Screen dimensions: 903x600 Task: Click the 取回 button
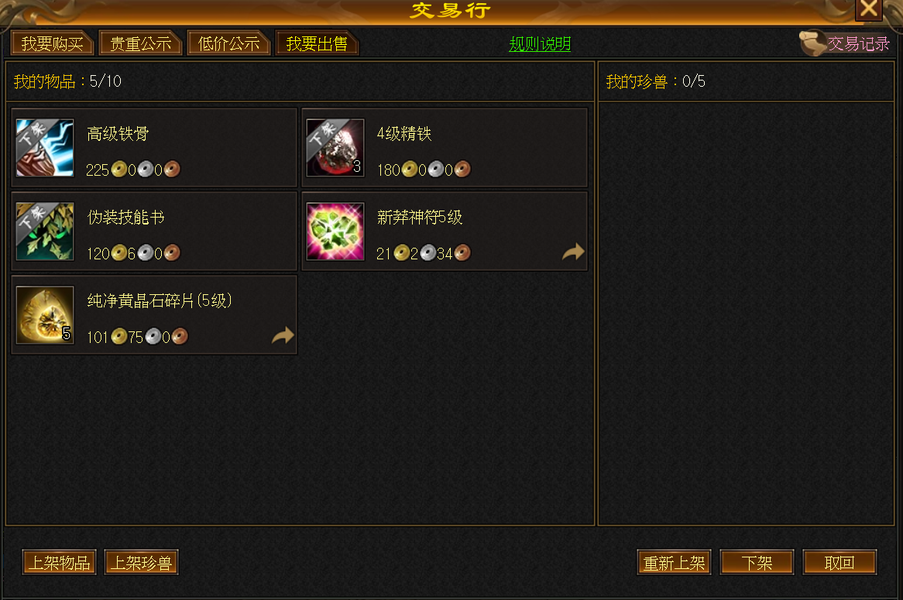(840, 563)
